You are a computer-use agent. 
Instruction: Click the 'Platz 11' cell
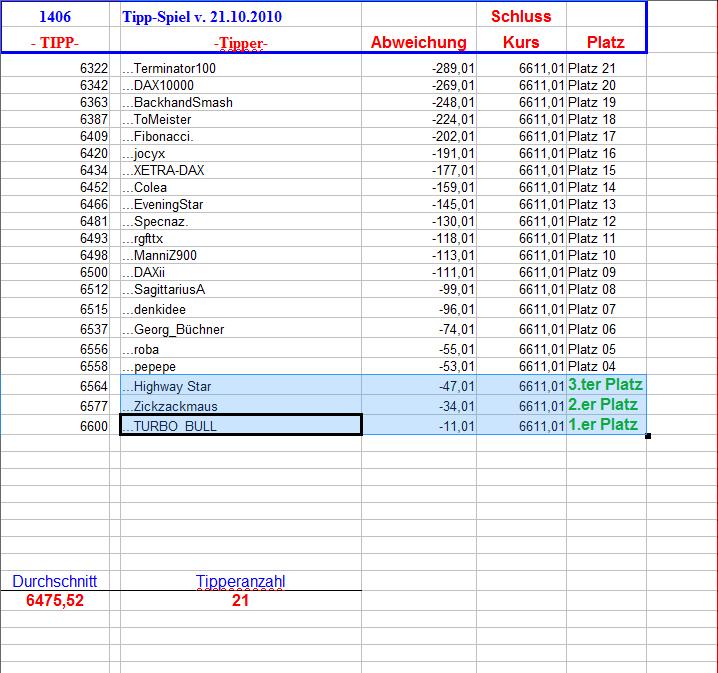pyautogui.click(x=606, y=238)
